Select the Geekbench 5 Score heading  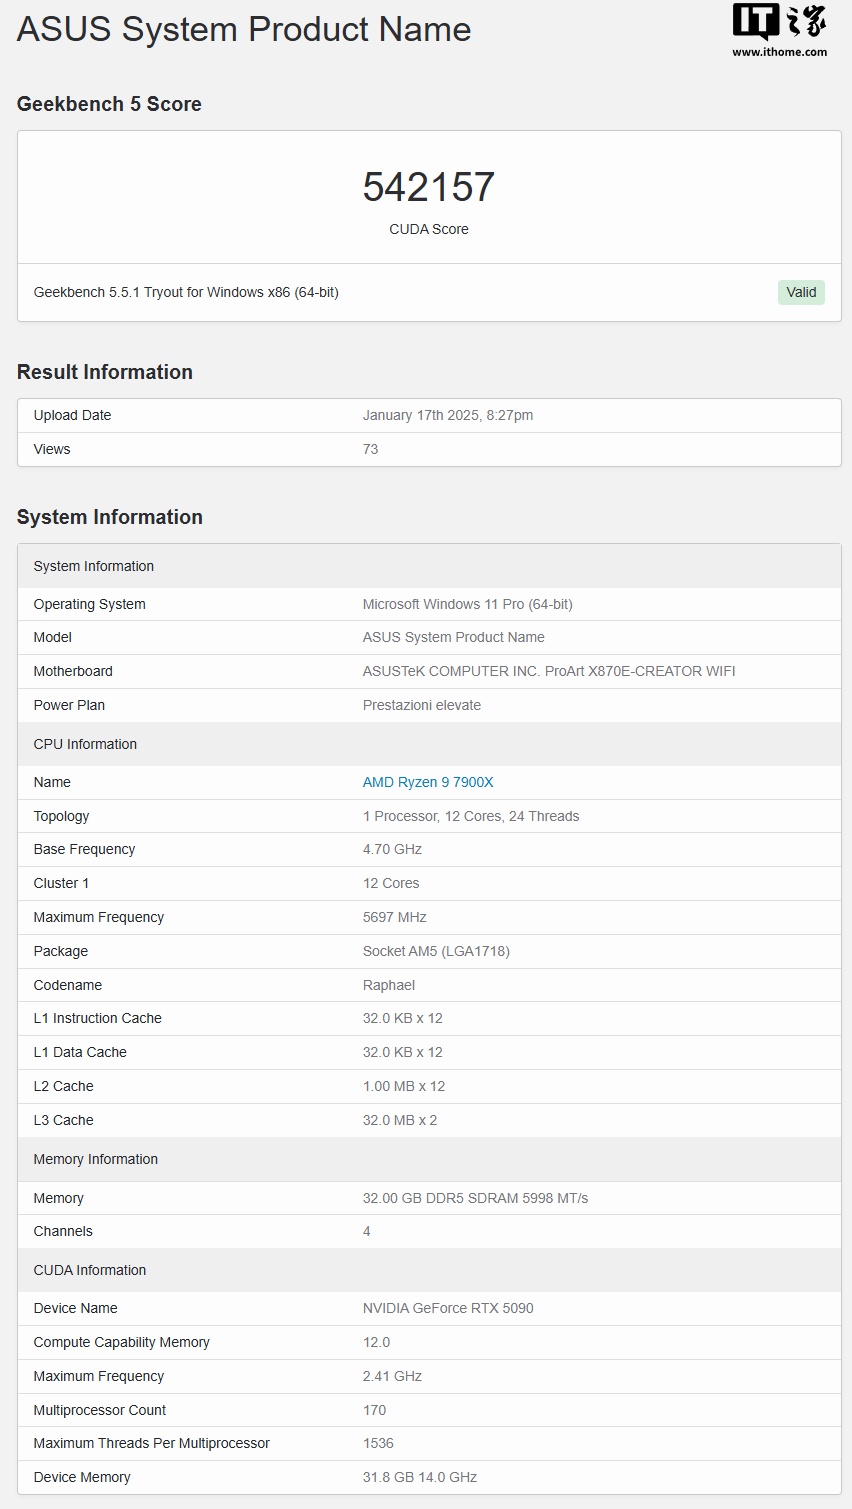[109, 104]
